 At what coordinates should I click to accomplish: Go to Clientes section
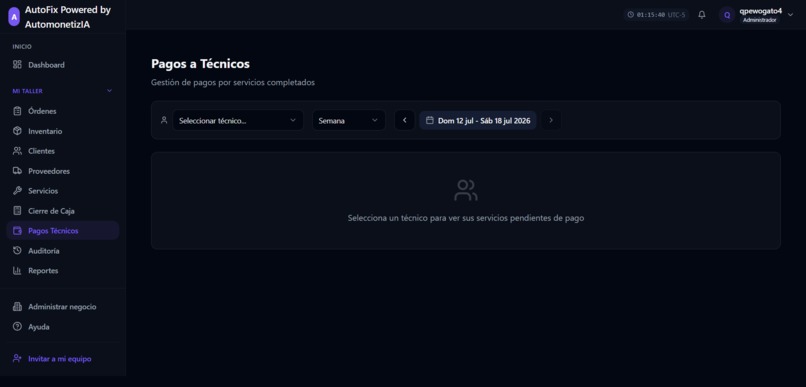click(63, 151)
